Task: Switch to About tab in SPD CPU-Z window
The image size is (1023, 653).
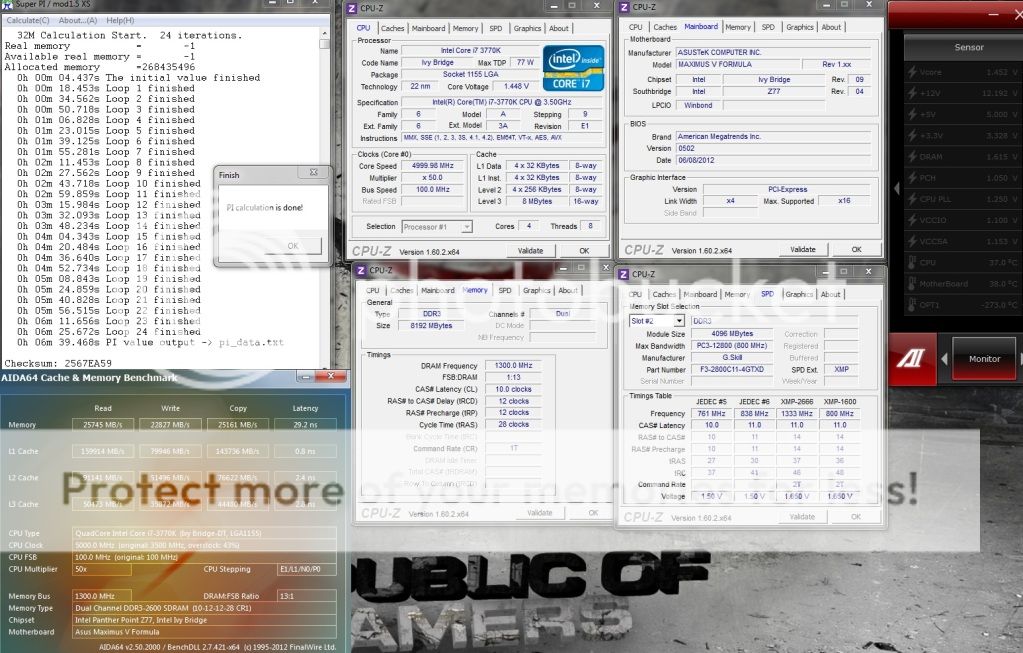Action: (830, 294)
